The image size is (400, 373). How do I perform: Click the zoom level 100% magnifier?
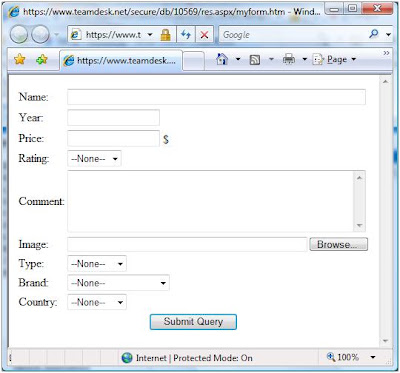point(331,357)
